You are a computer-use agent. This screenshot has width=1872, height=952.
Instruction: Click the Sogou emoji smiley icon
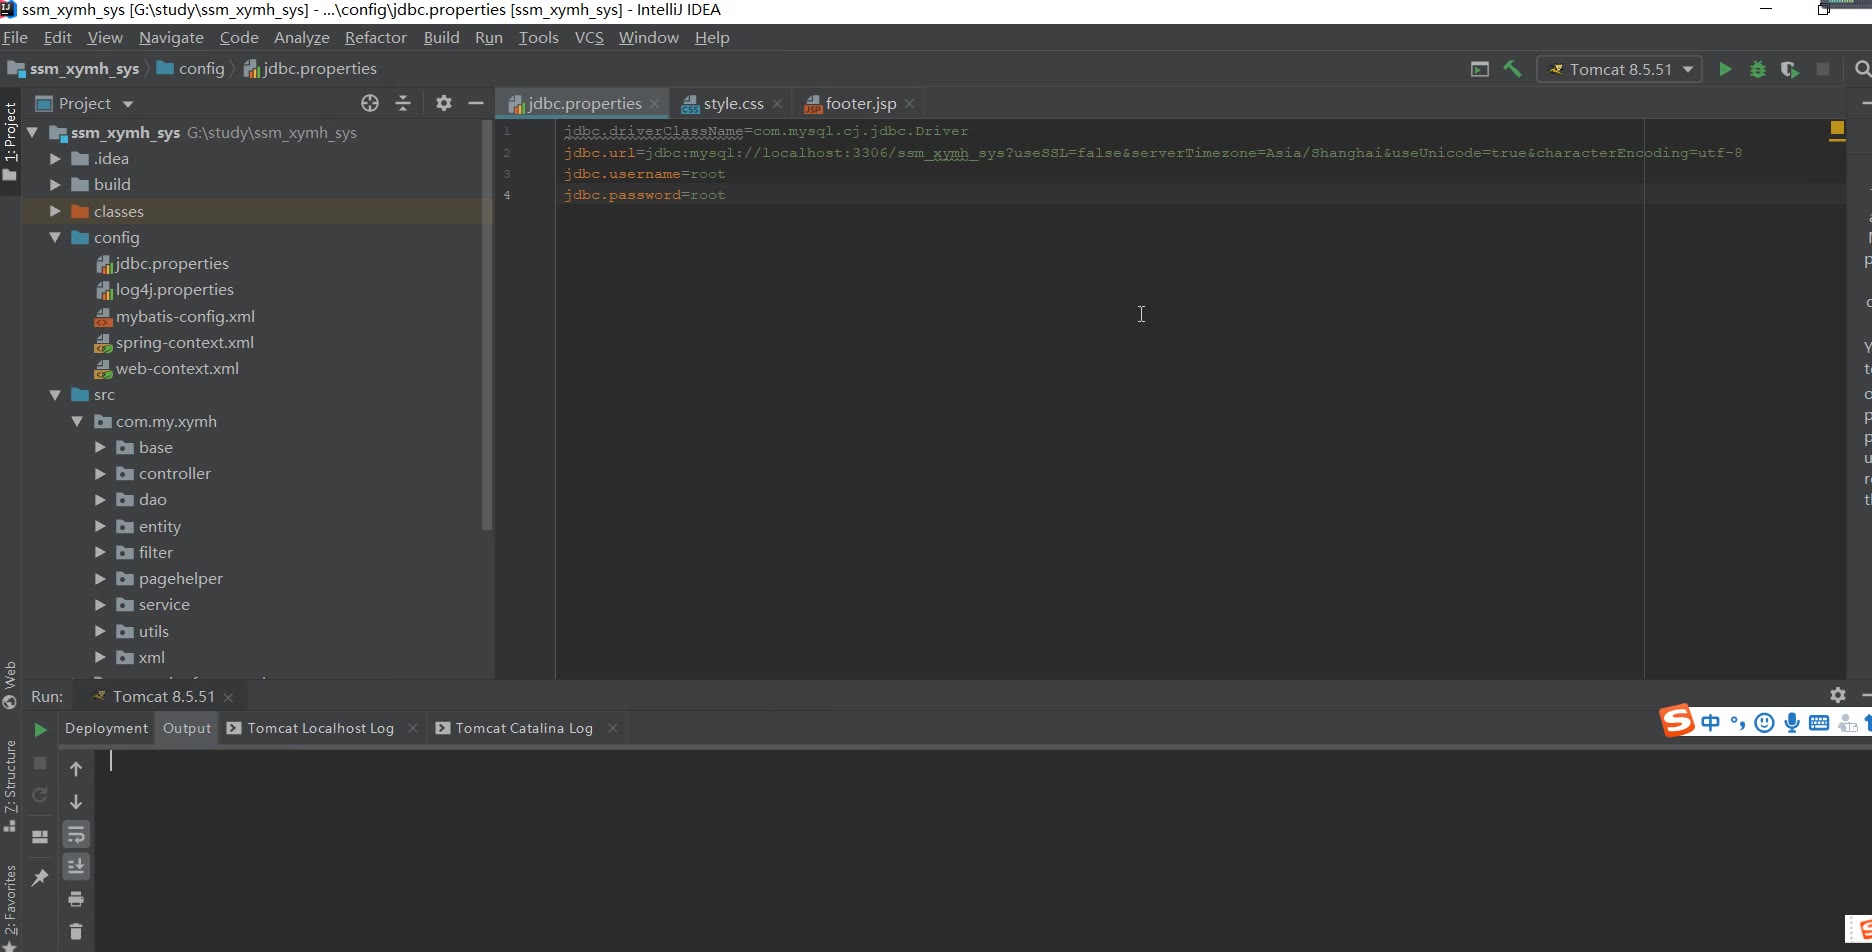[1765, 722]
